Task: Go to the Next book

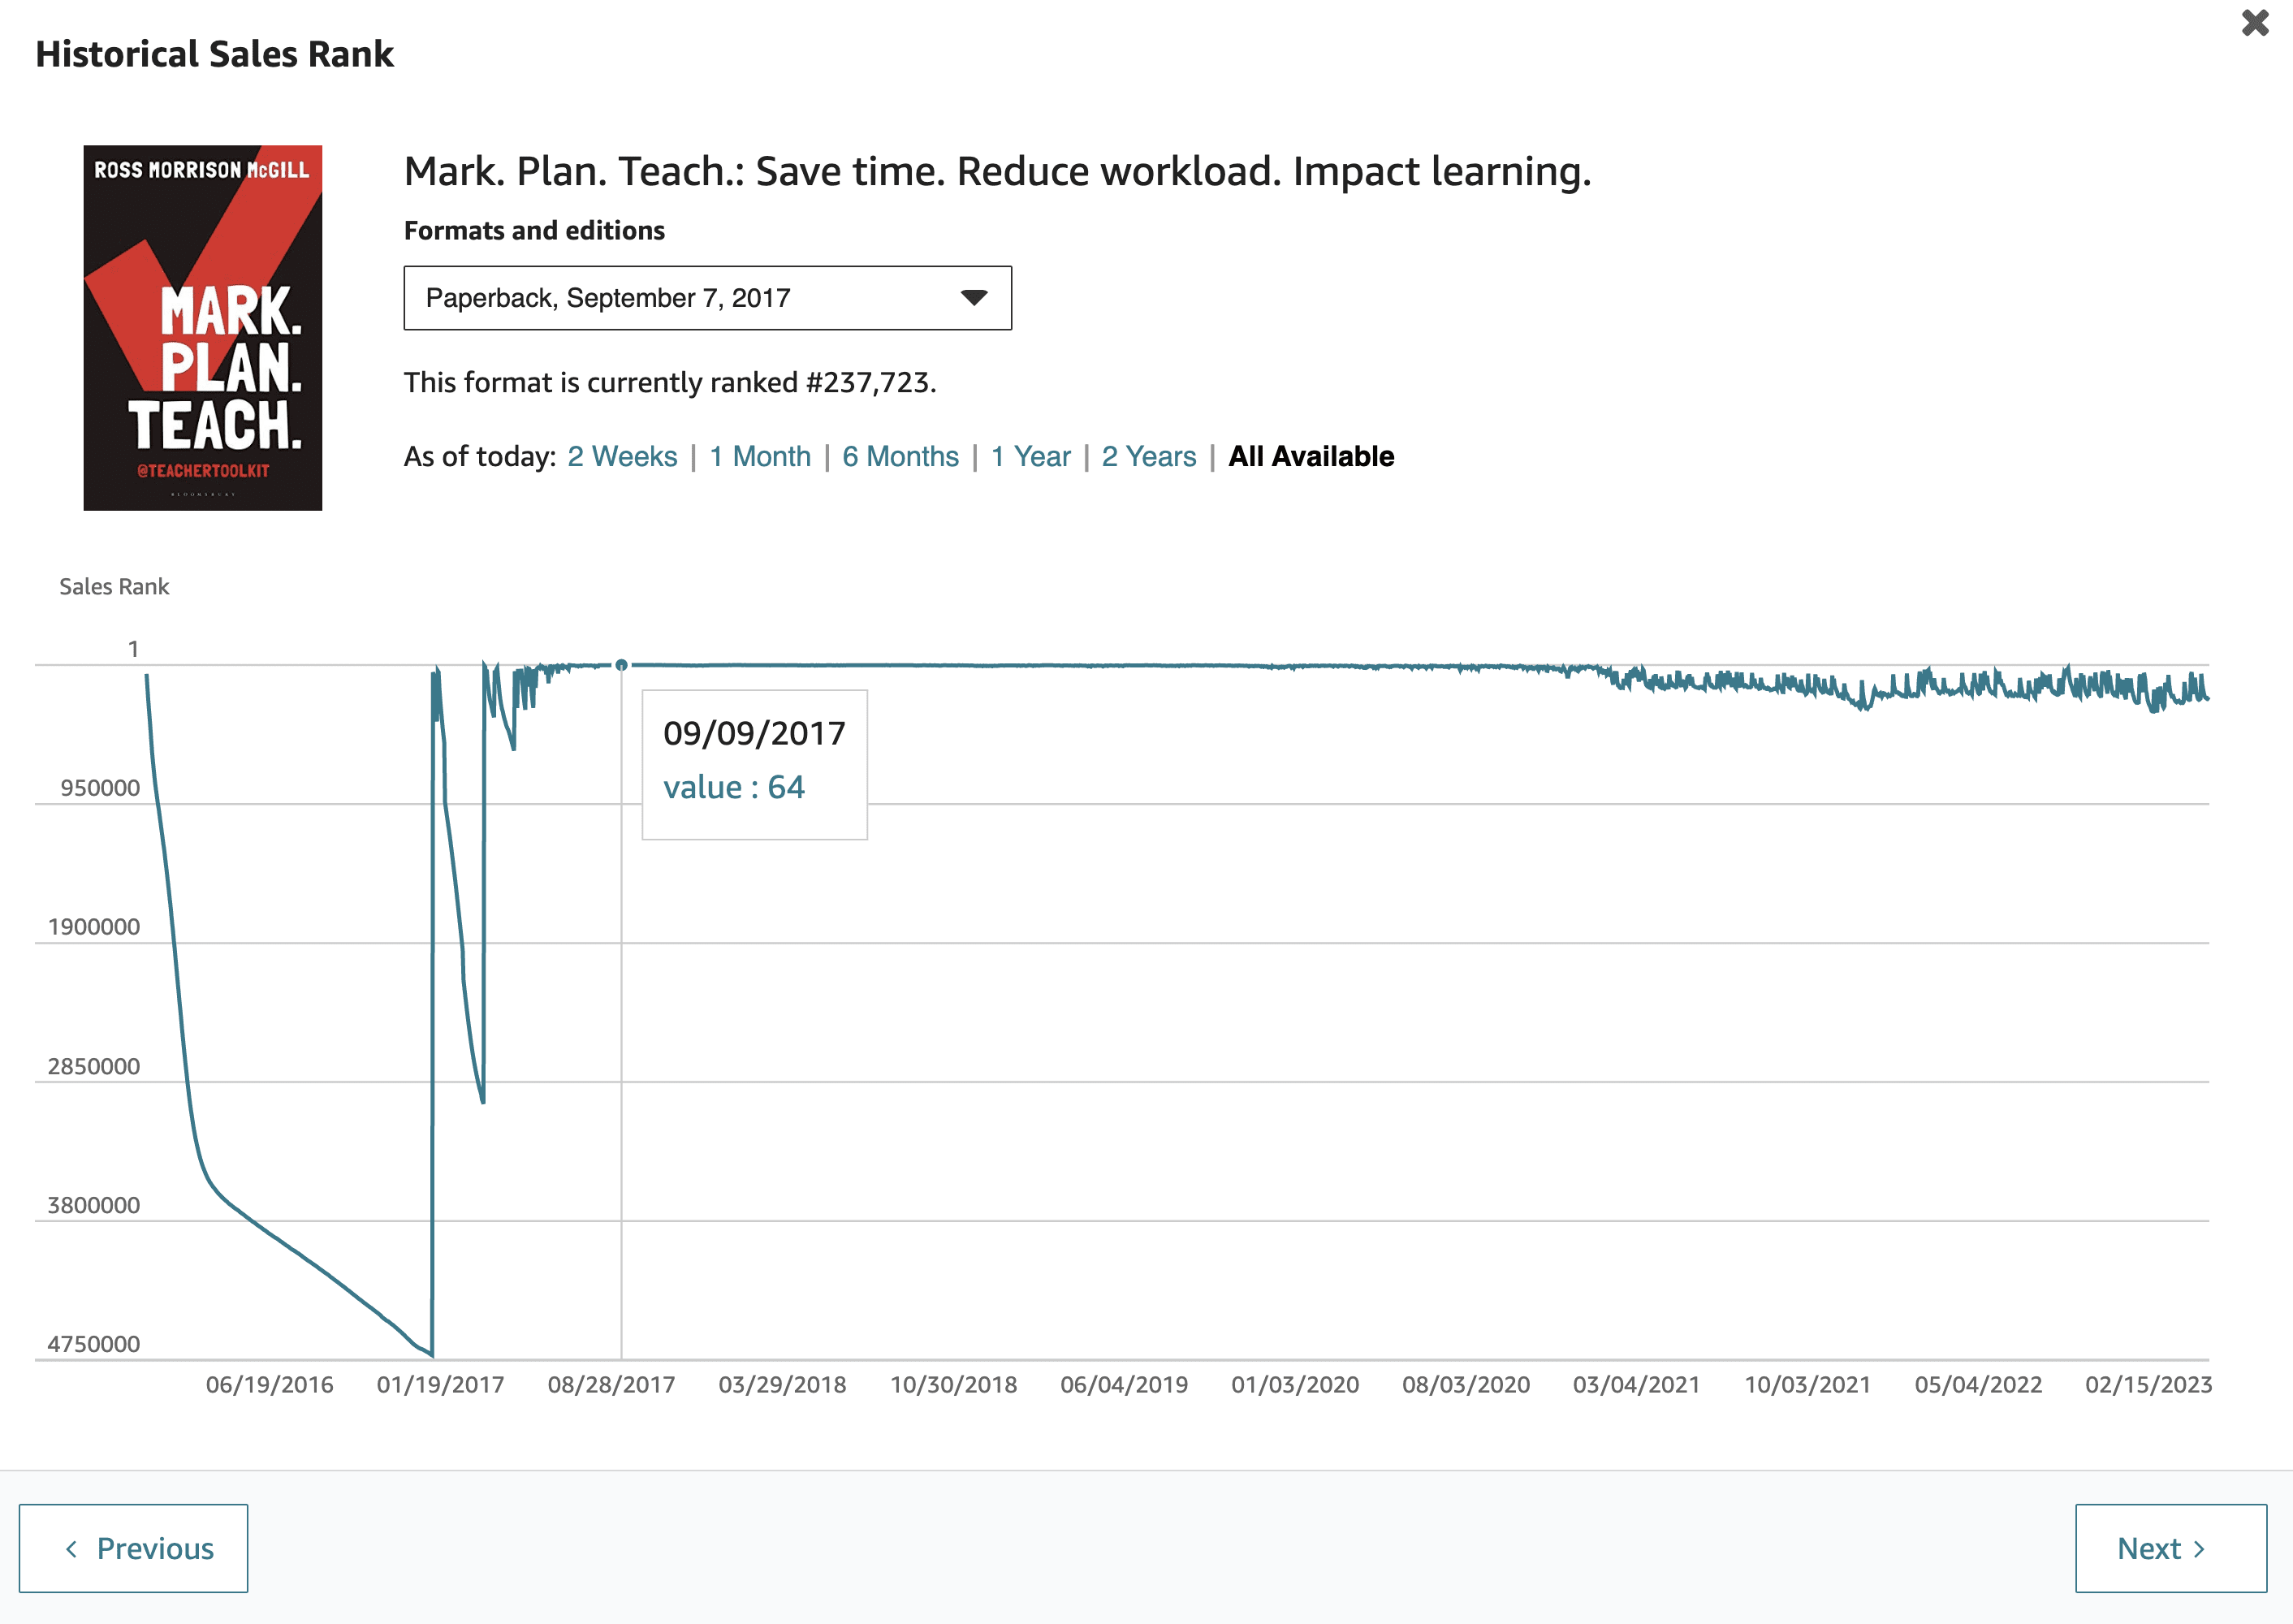Action: coord(2170,1548)
